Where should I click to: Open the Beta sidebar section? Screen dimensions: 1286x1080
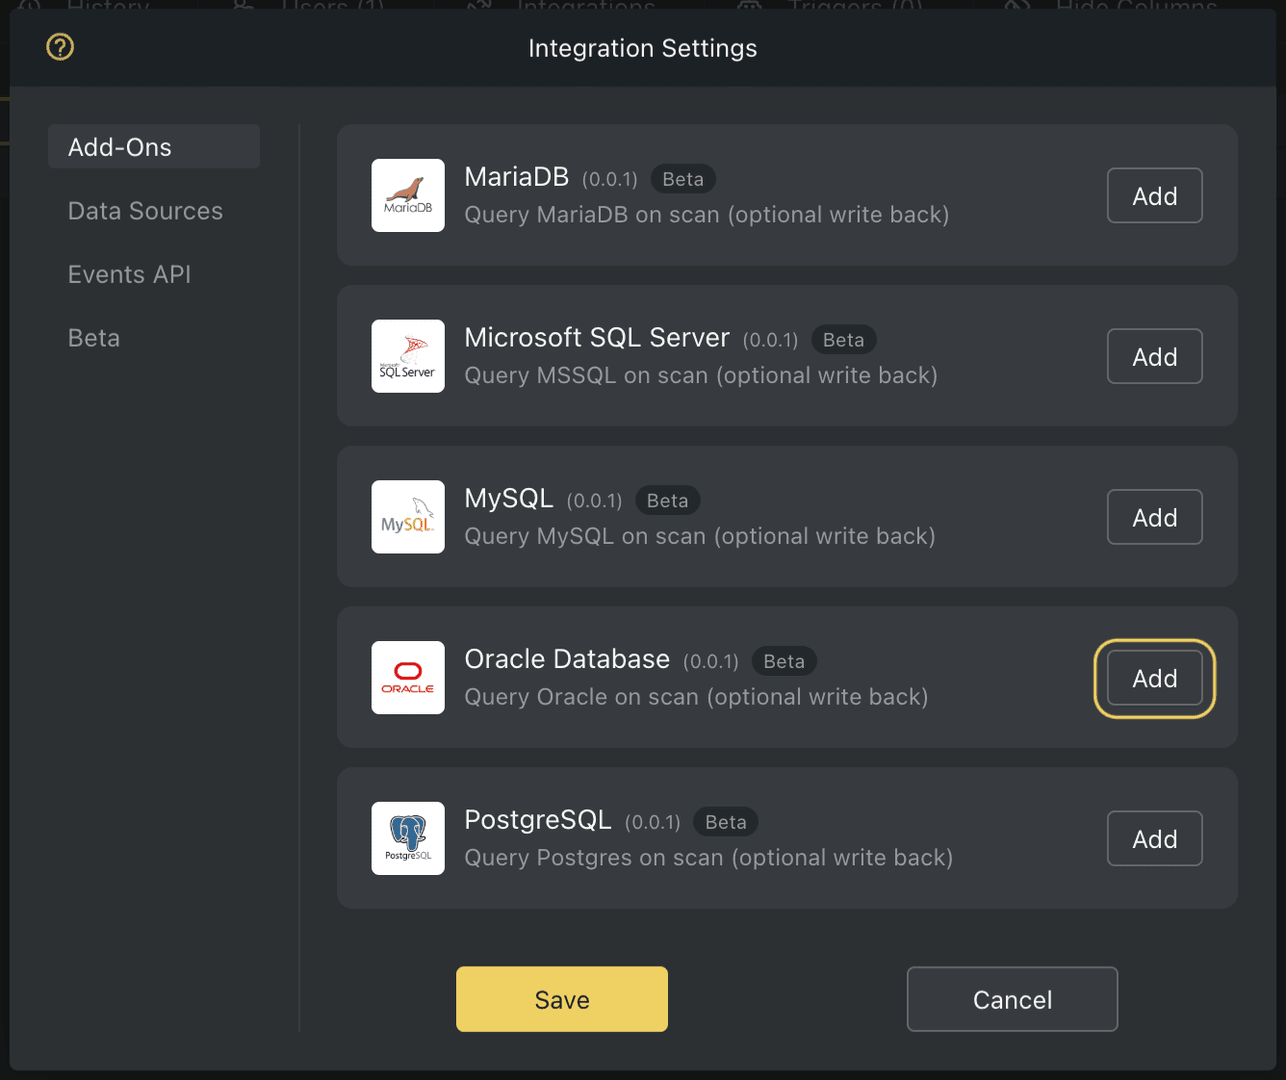tap(94, 338)
